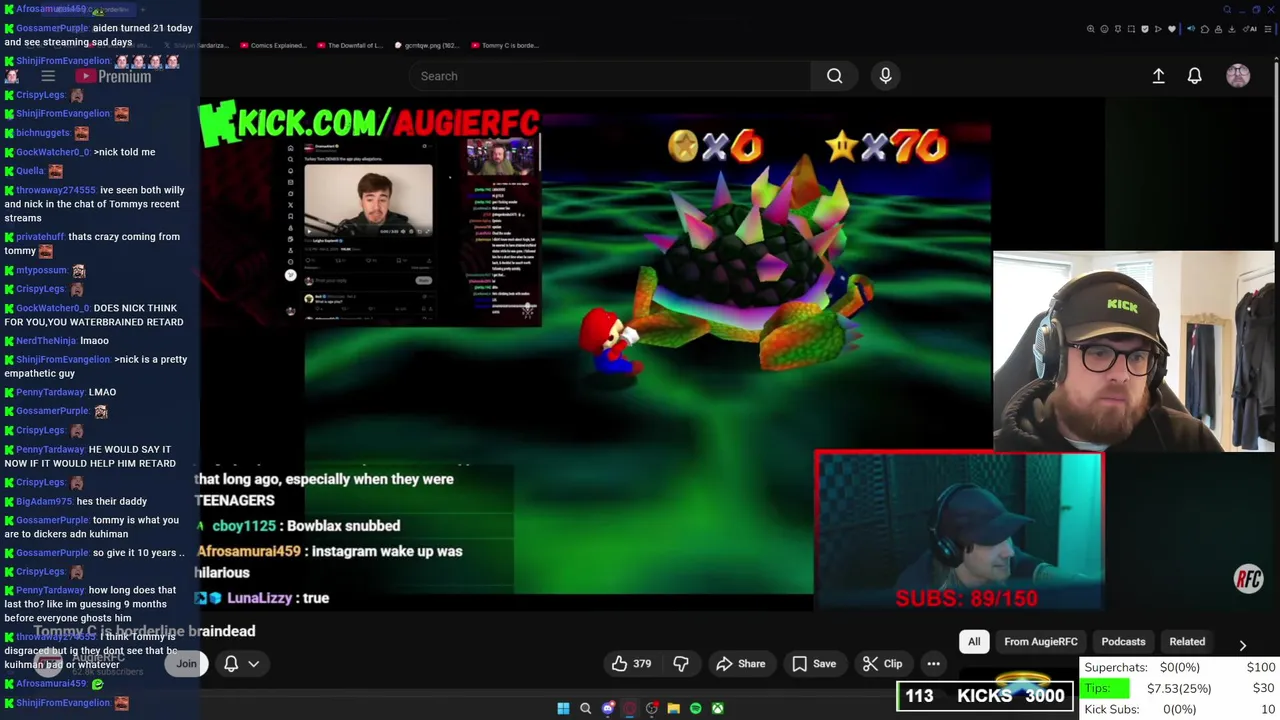Open the YouTube hamburger guide menu
This screenshot has width=1280, height=720.
pyautogui.click(x=47, y=76)
